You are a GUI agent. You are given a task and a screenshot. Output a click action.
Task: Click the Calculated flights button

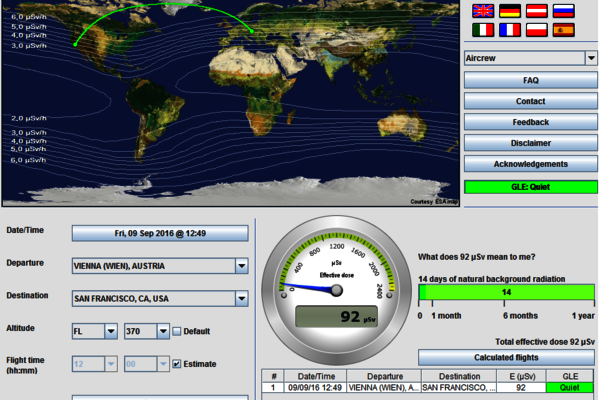[x=506, y=358]
